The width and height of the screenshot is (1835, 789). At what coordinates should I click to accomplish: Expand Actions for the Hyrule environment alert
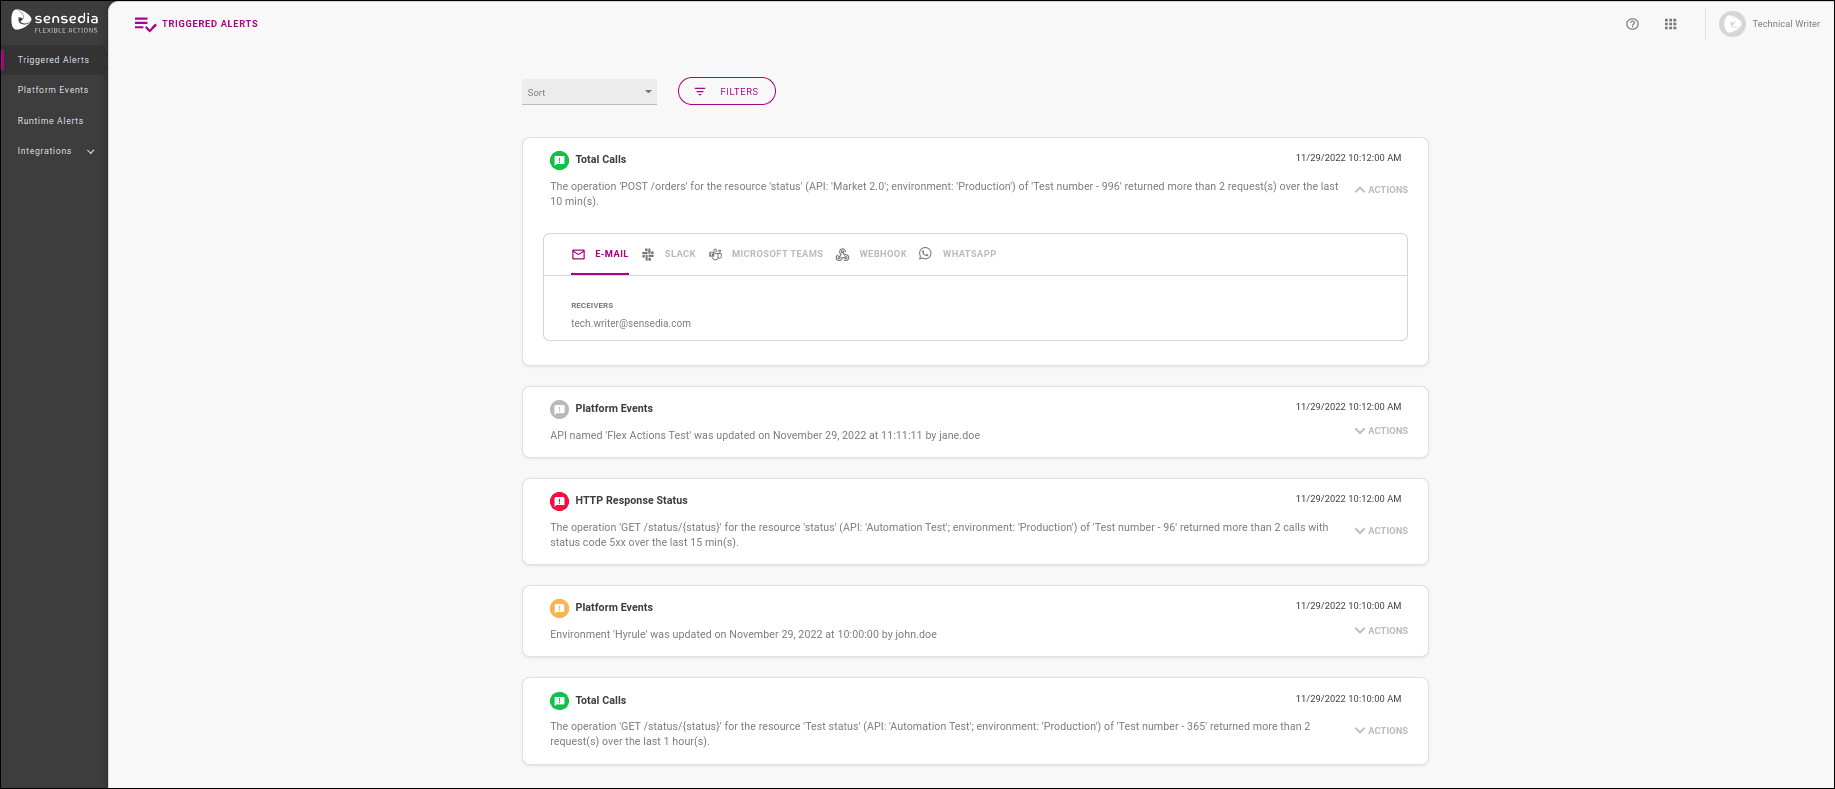coord(1381,631)
